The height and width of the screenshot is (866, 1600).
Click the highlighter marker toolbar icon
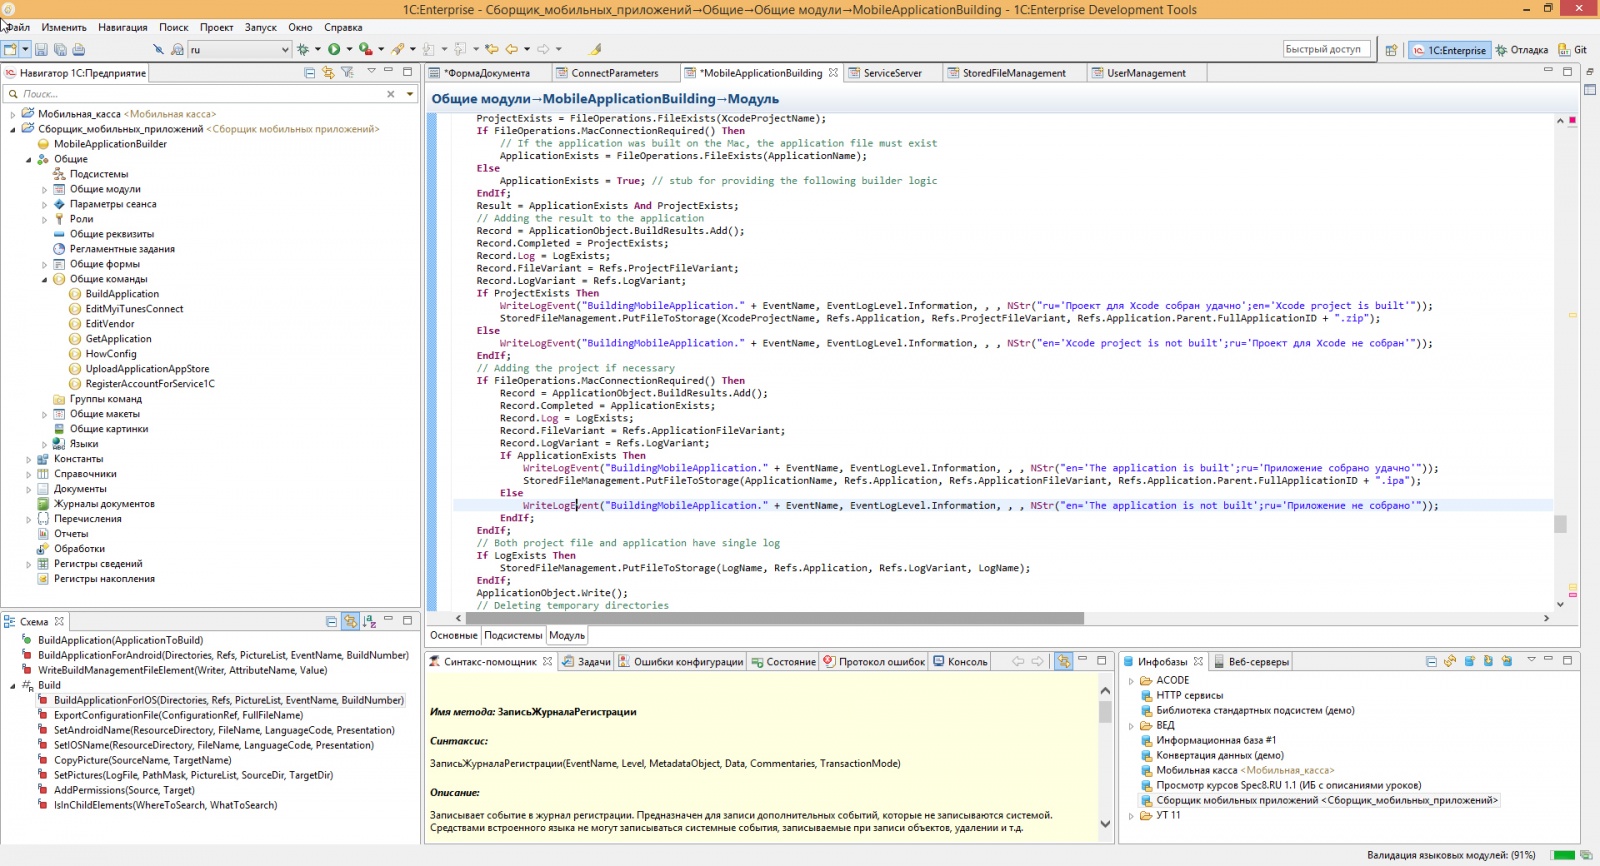pyautogui.click(x=595, y=49)
